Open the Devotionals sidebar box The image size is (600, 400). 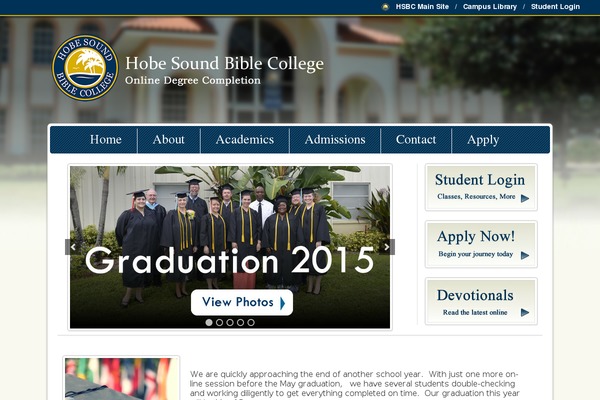481,301
